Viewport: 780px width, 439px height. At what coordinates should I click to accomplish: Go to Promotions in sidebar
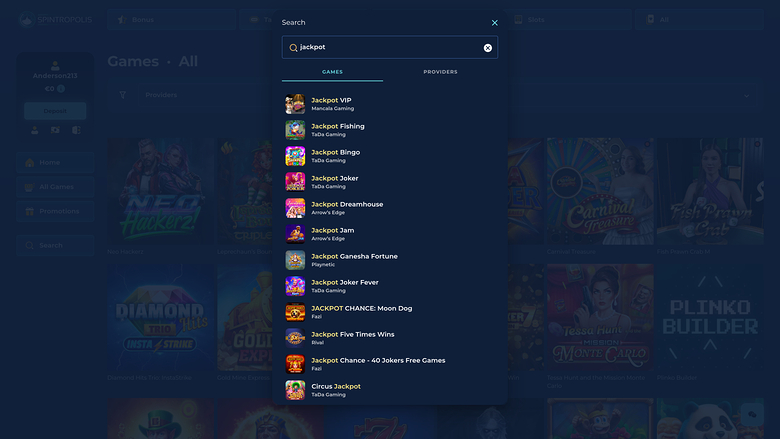point(55,211)
